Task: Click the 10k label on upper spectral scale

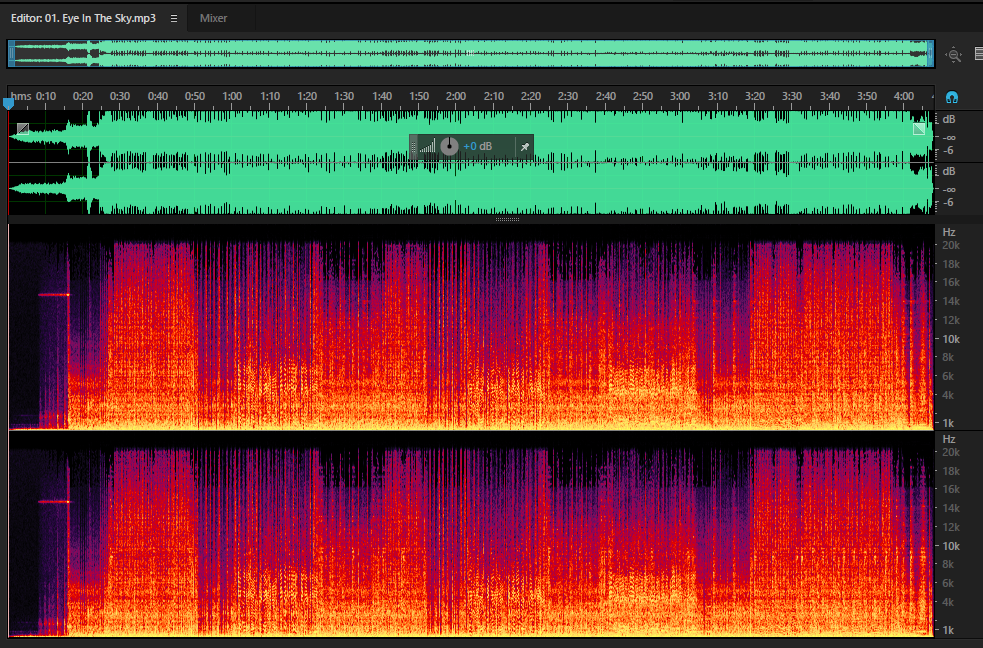Action: pos(951,339)
